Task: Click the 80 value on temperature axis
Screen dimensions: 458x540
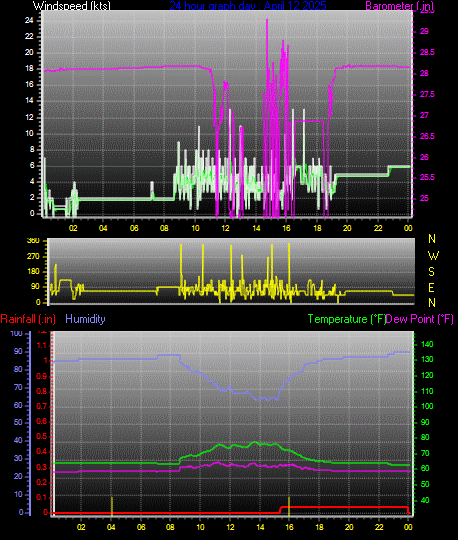Action: click(x=425, y=437)
